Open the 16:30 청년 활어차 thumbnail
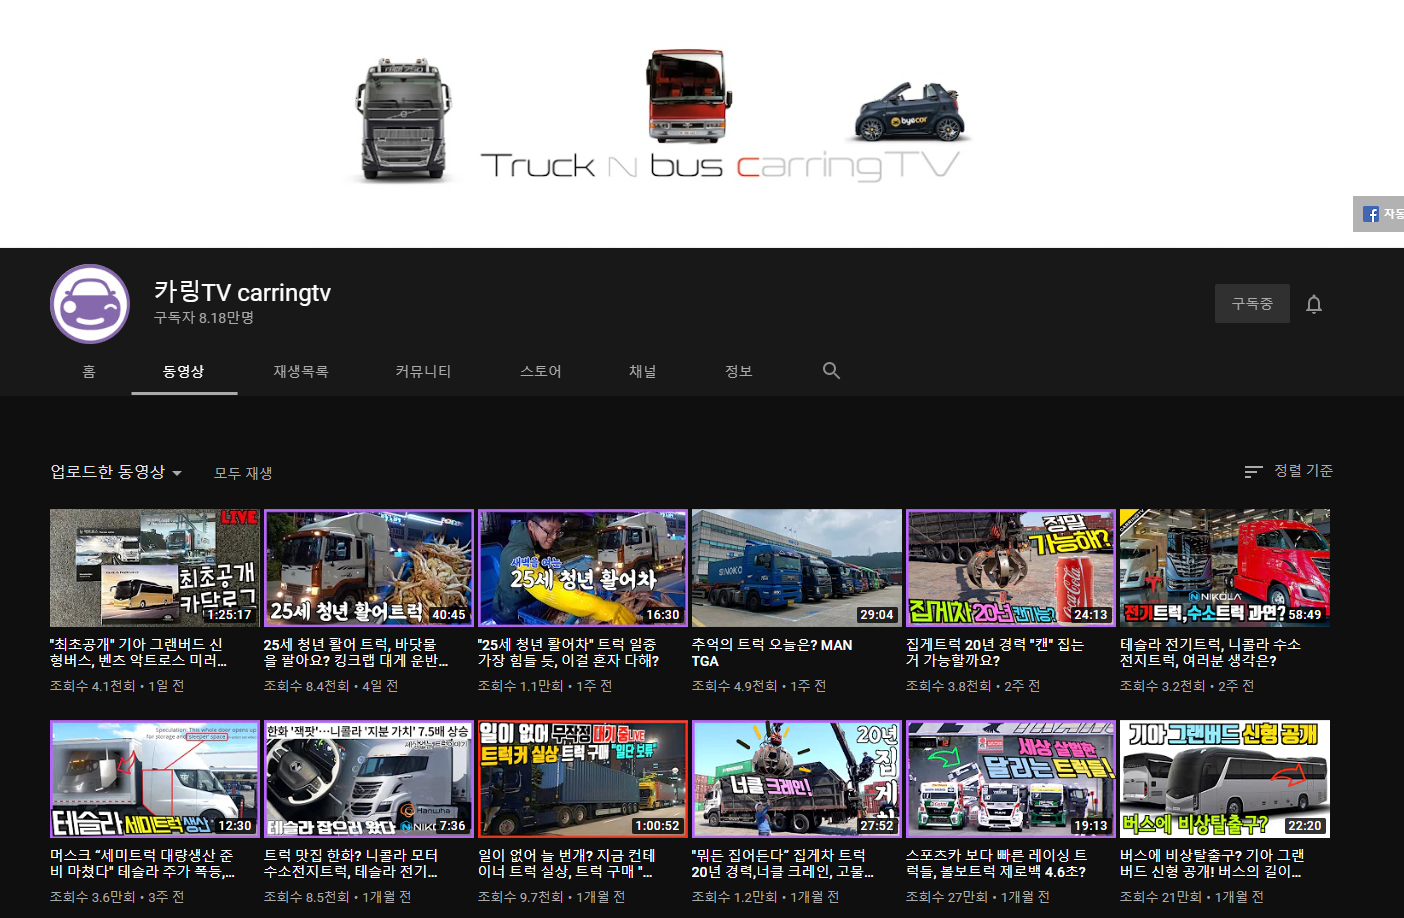 pos(583,568)
